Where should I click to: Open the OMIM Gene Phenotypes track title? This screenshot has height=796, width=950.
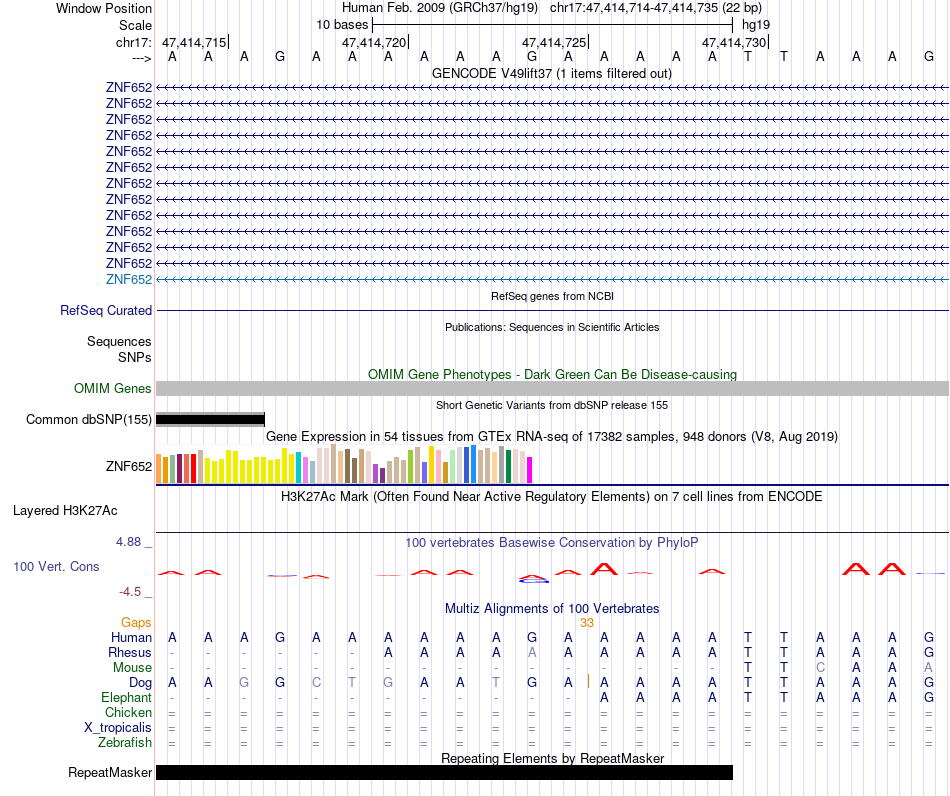click(552, 374)
